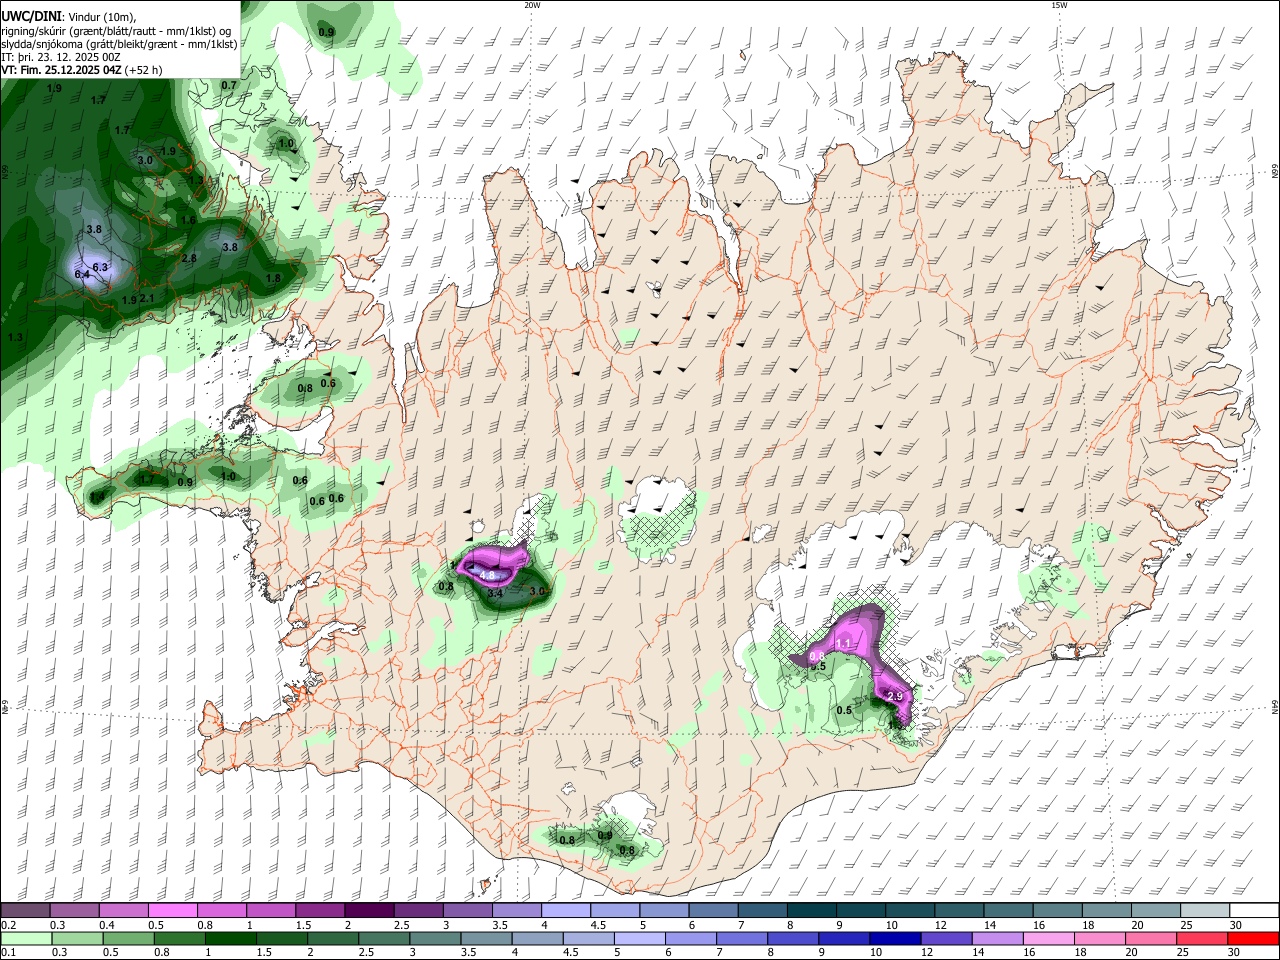Click the 6.4 precipitation value
This screenshot has width=1280, height=960.
[x=82, y=275]
